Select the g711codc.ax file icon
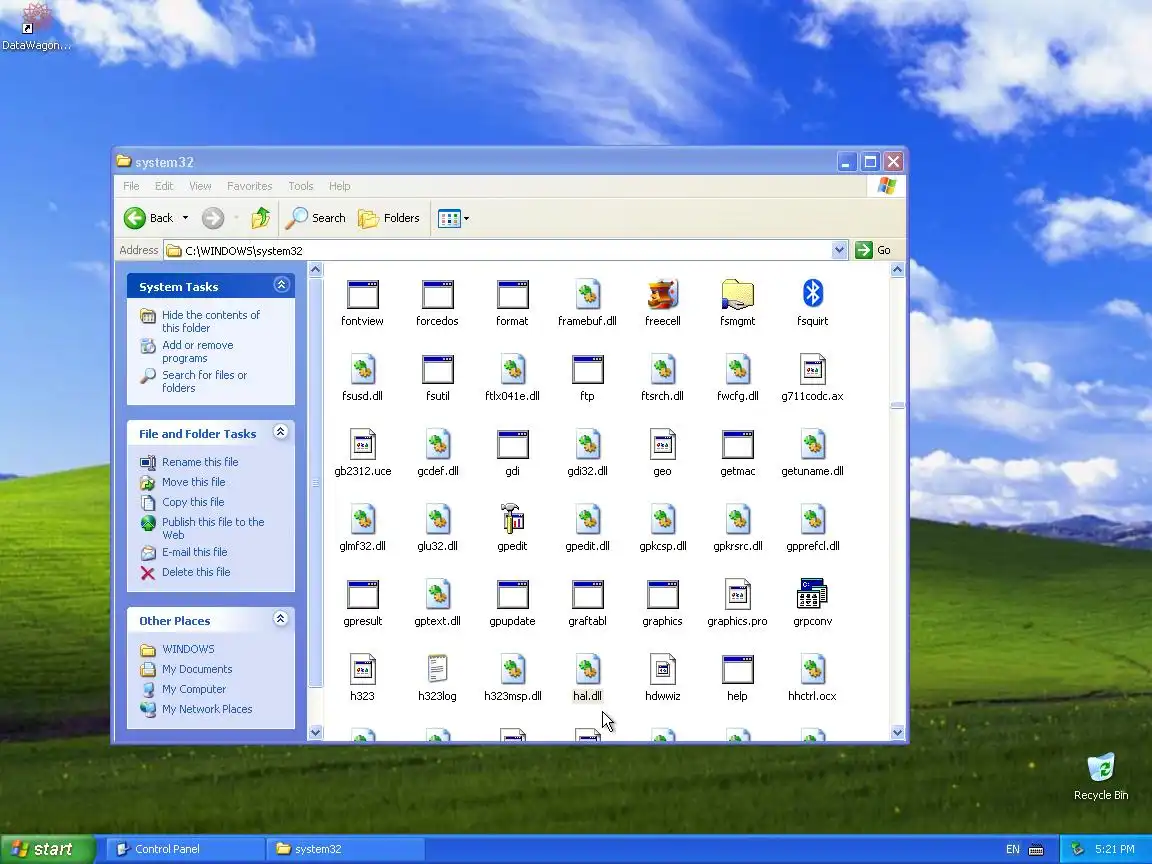The height and width of the screenshot is (864, 1152). 813,370
